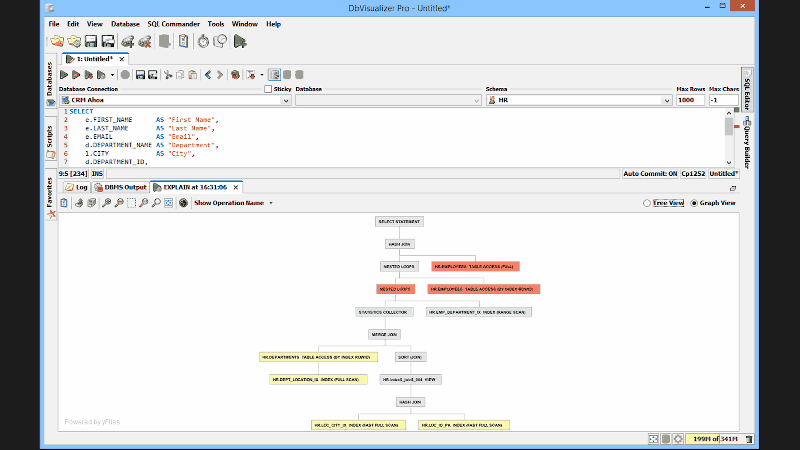Image resolution: width=800 pixels, height=450 pixels.
Task: Click the next right arrow in editor toolbar
Action: (x=220, y=75)
